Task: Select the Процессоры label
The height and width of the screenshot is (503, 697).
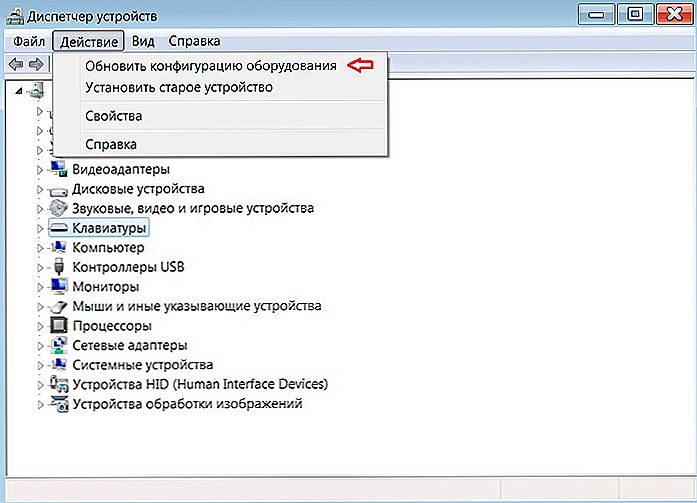Action: (x=112, y=326)
